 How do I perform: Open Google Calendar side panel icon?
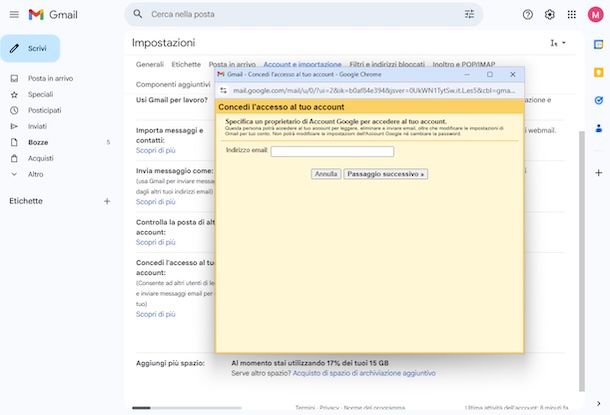[598, 44]
